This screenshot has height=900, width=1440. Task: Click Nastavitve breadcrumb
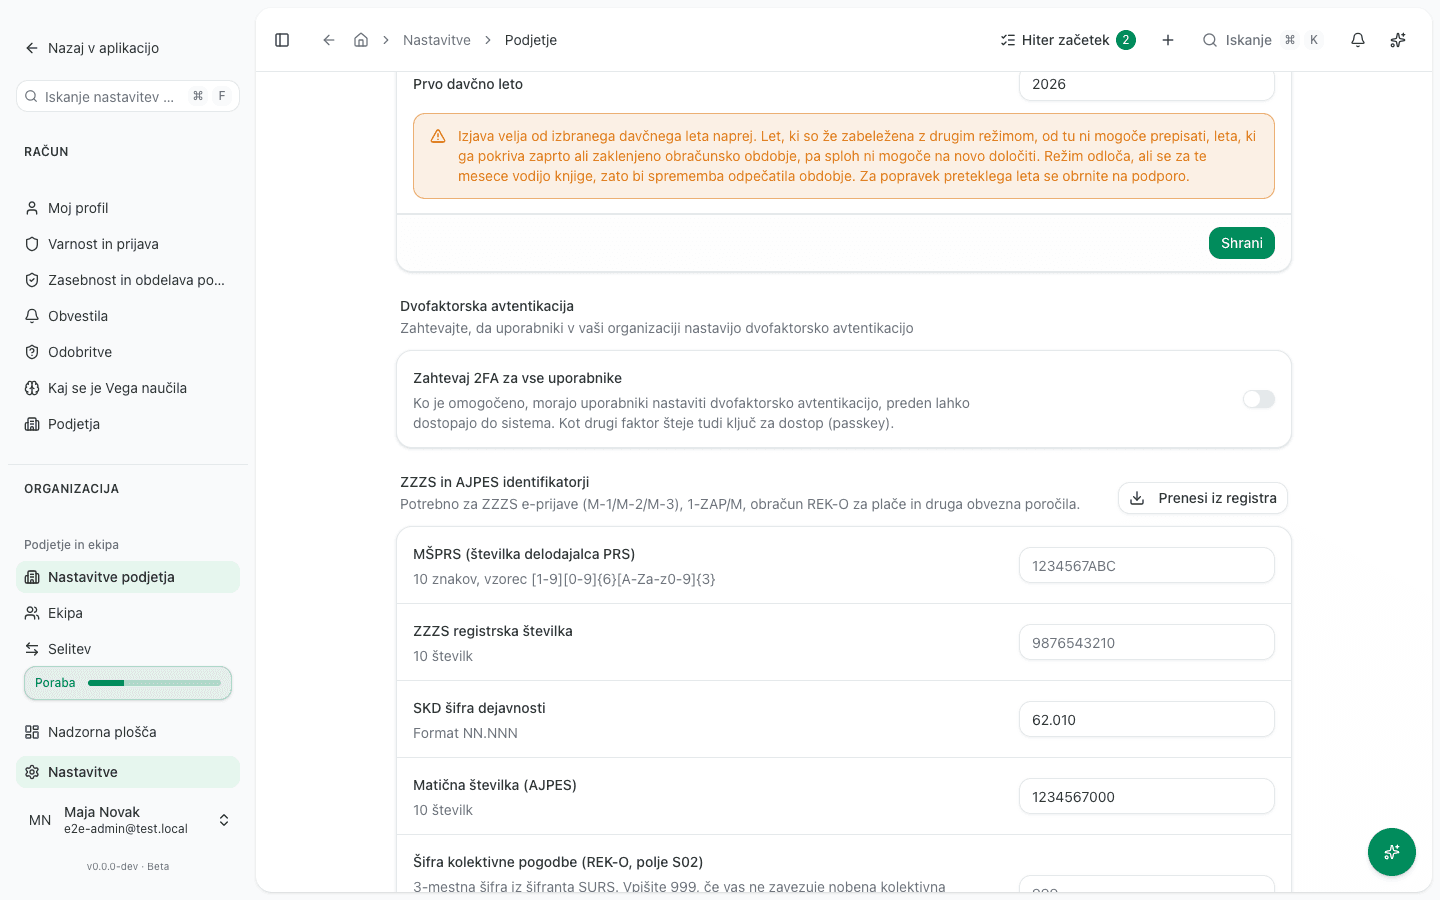tap(437, 40)
